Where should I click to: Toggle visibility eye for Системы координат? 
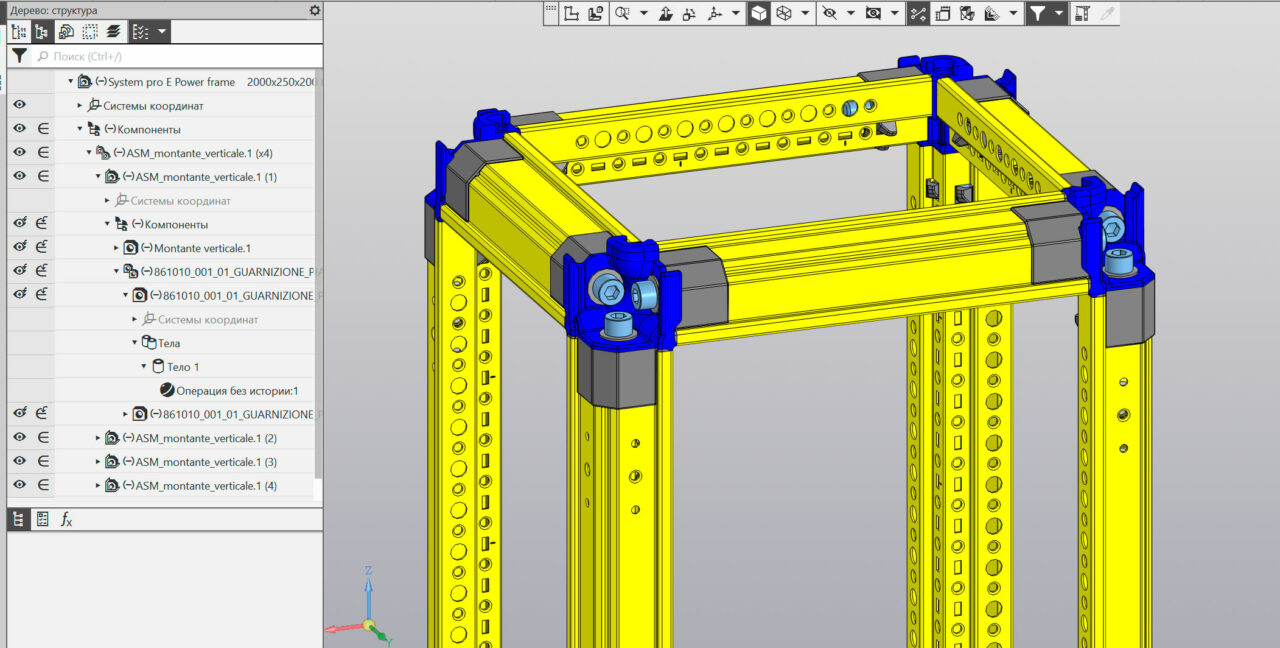(x=19, y=105)
